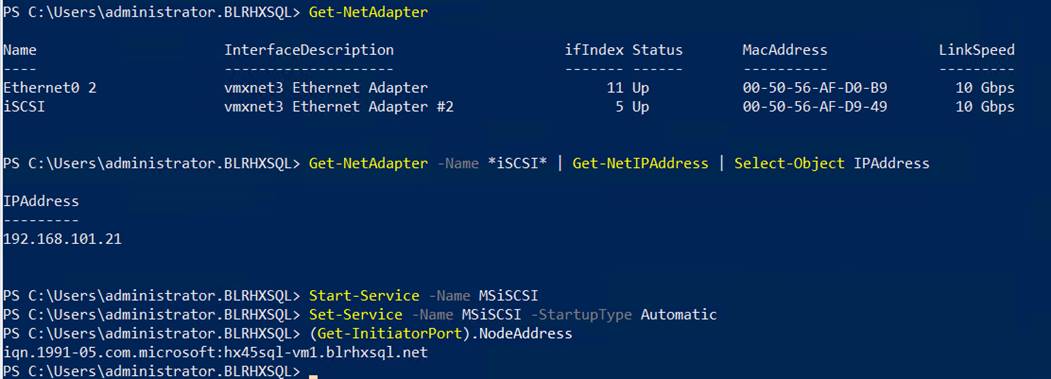This screenshot has height=379, width=1051.
Task: Click the (Get-InitiatorPort).NodeAddress command
Action: coord(440,333)
